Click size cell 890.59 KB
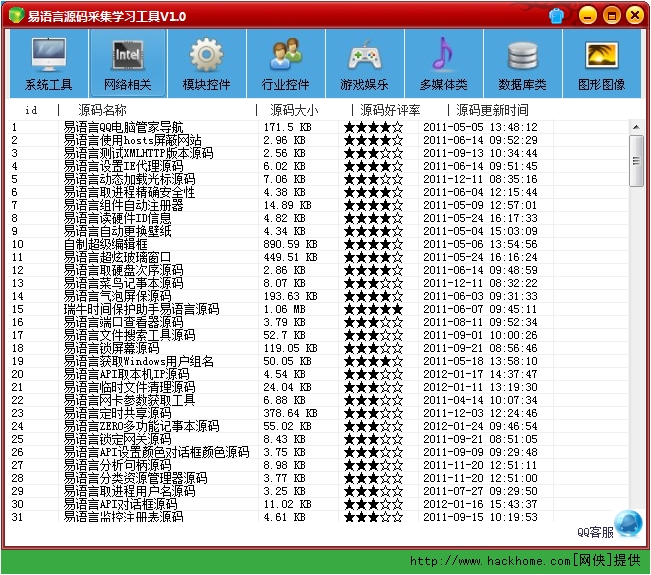The height and width of the screenshot is (575, 651). pos(290,244)
